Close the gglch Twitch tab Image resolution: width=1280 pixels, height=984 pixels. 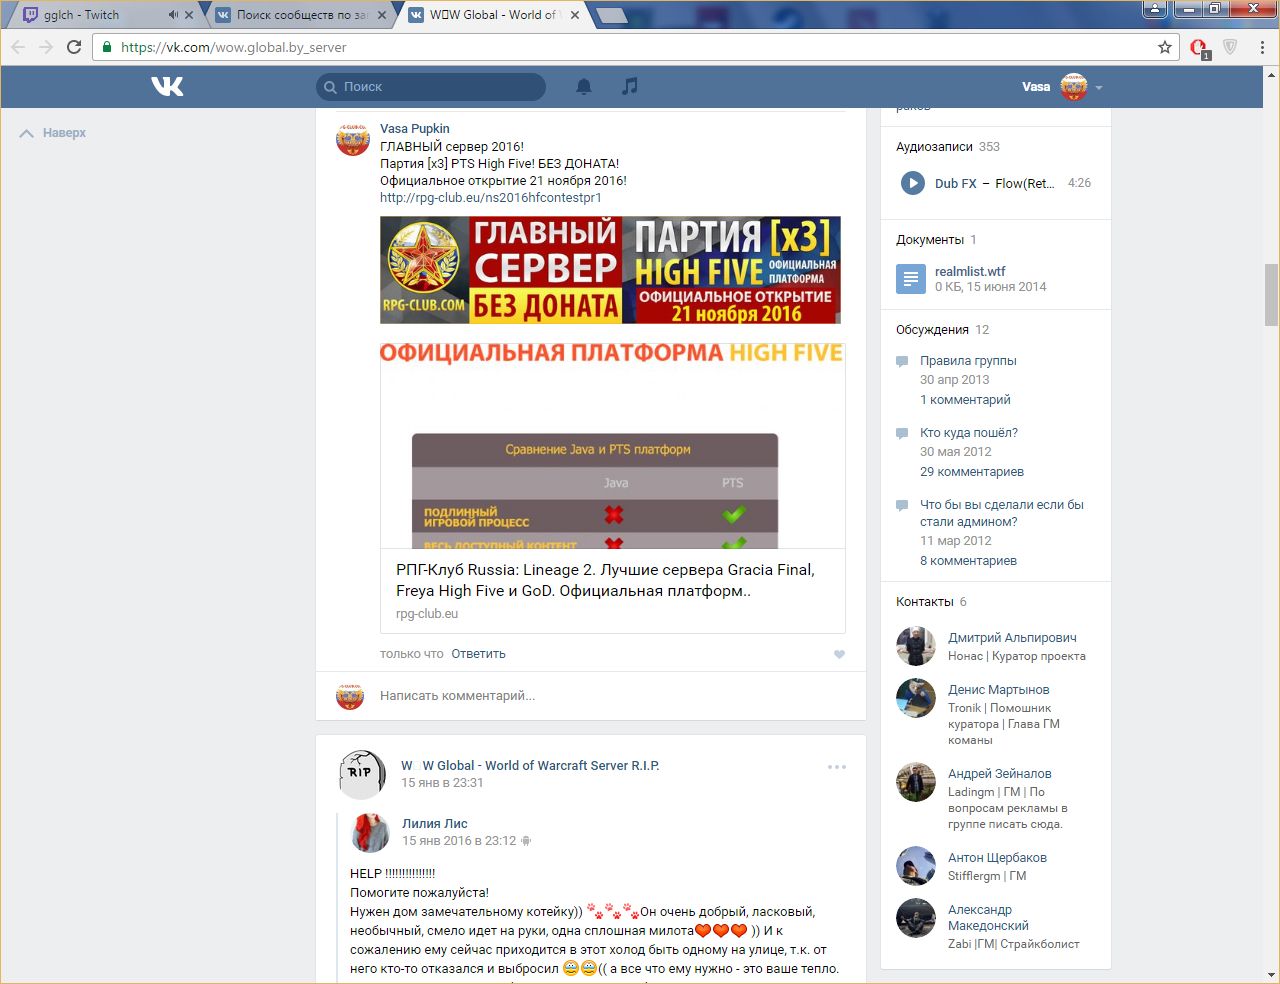point(189,15)
